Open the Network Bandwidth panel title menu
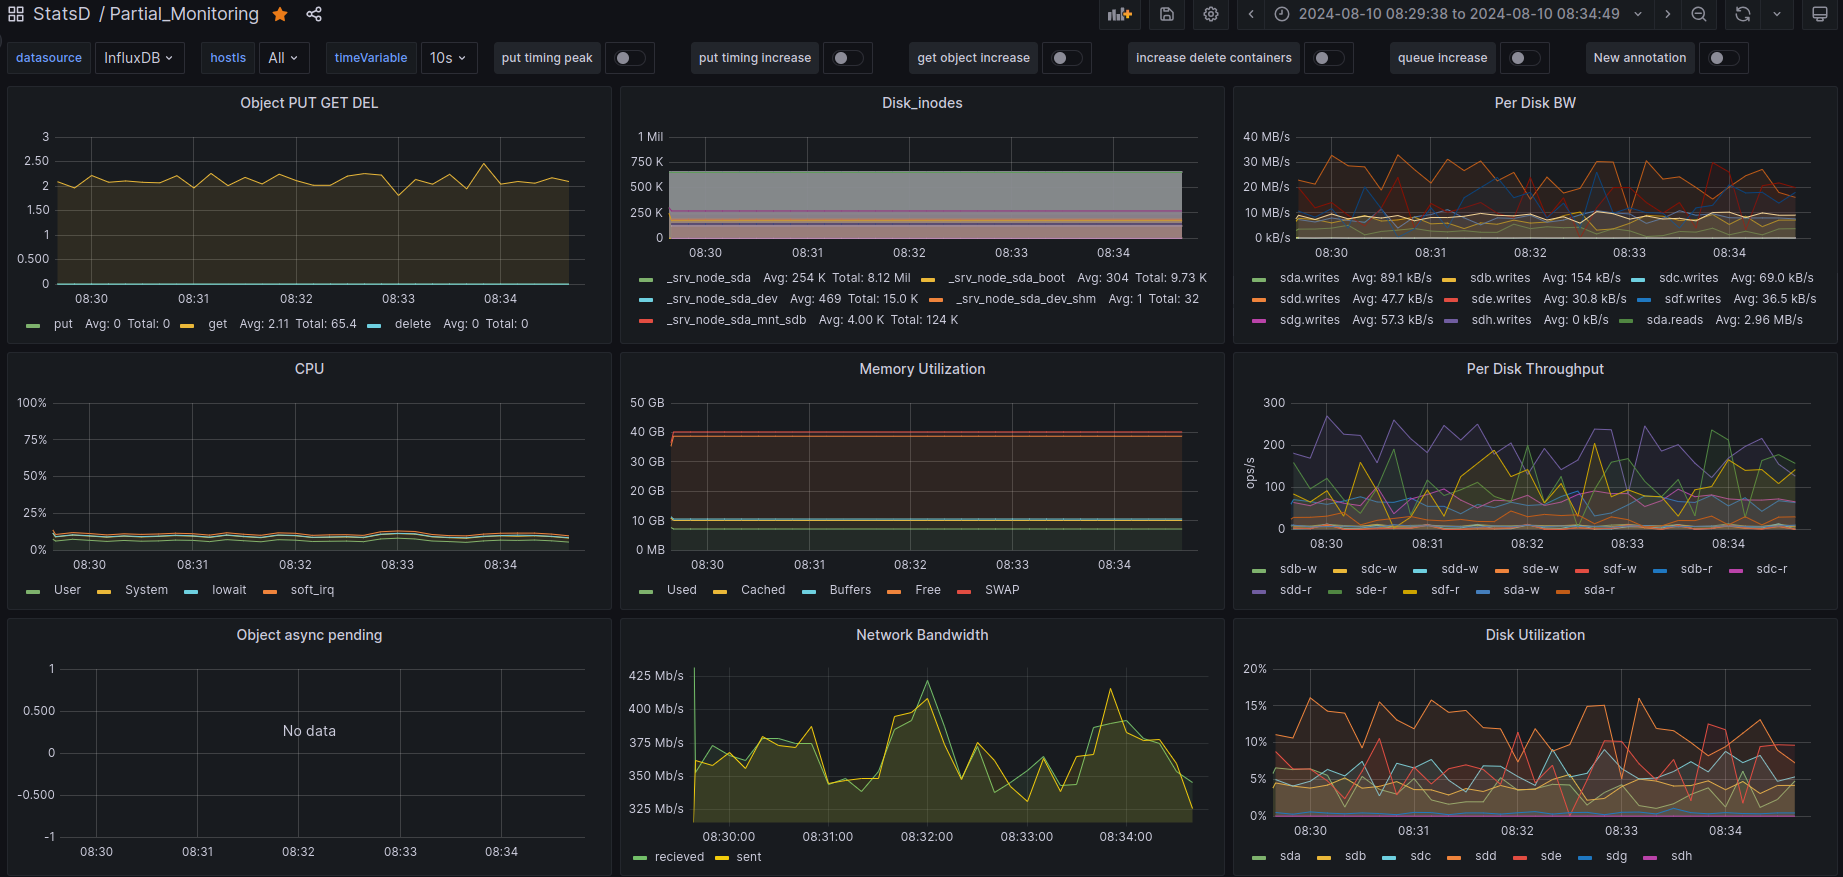The width and height of the screenshot is (1843, 877). tap(922, 635)
